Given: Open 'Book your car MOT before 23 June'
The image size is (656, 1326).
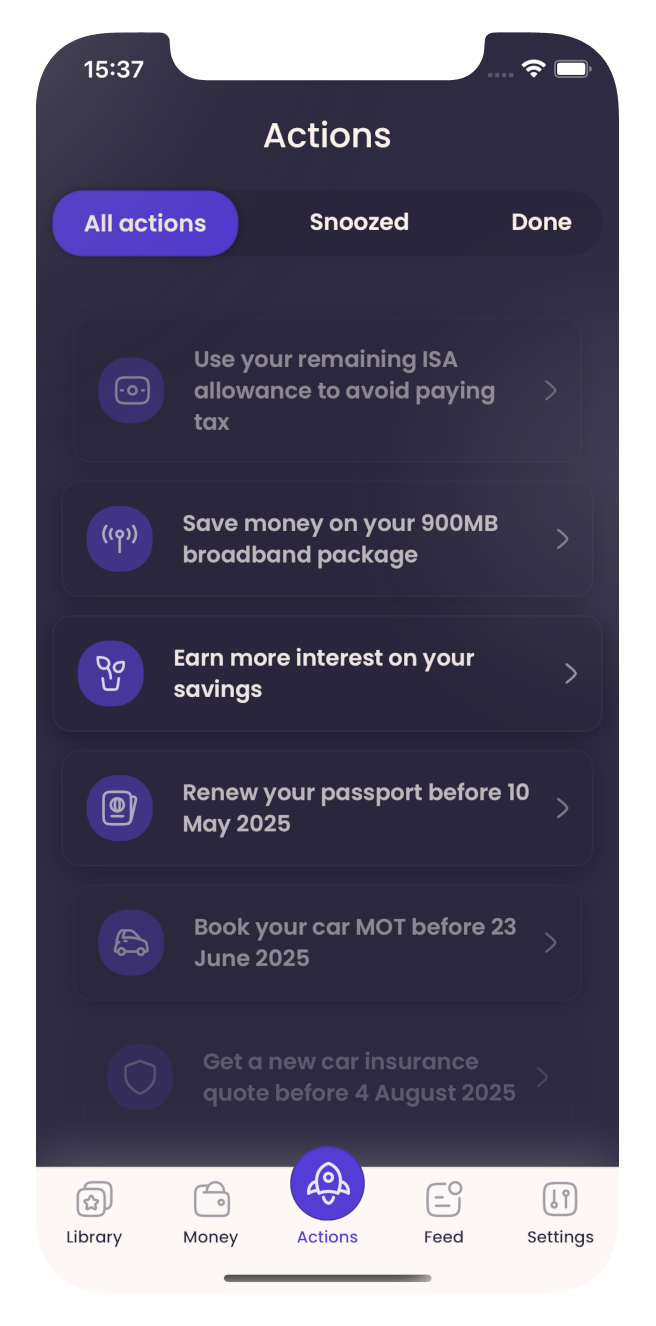Looking at the screenshot, I should tap(355, 942).
